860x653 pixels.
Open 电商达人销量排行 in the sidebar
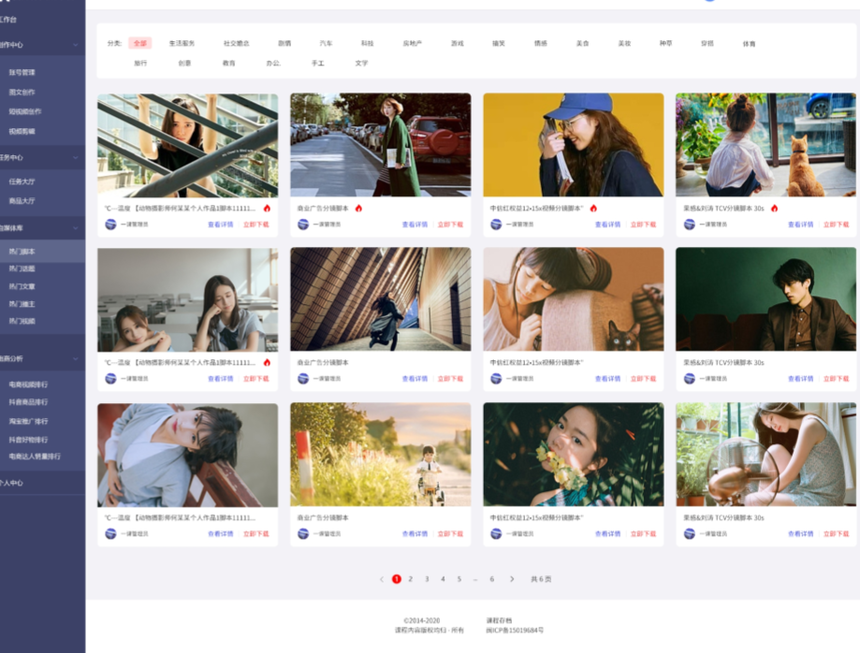[x=35, y=456]
